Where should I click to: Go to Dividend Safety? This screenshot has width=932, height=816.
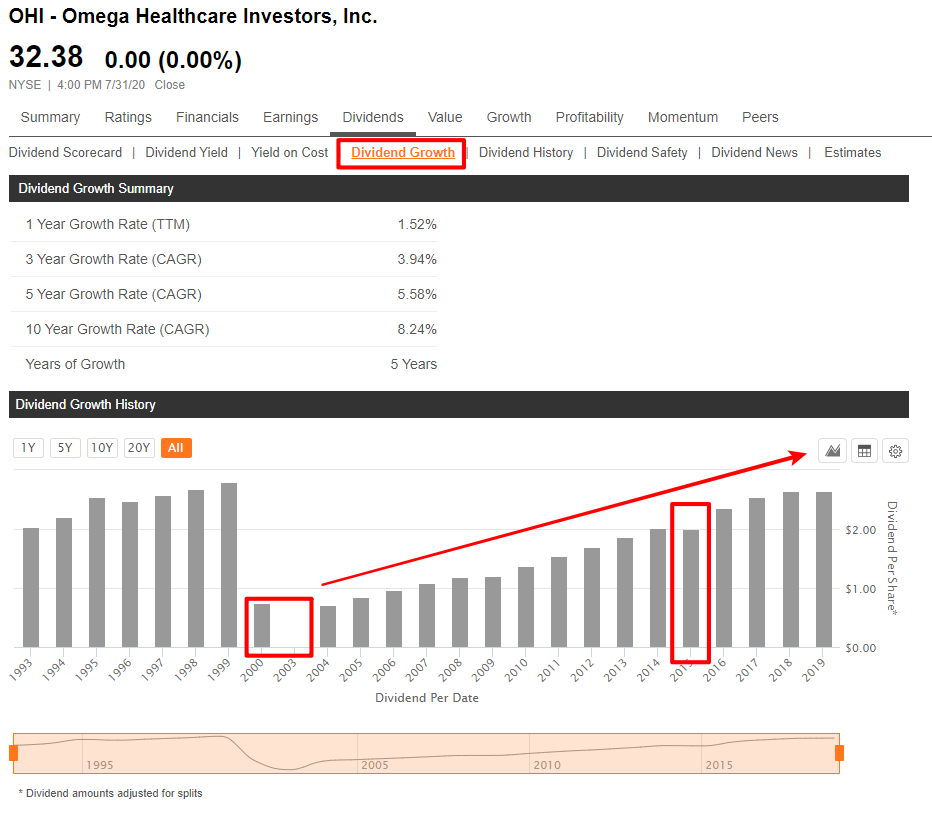click(x=642, y=153)
